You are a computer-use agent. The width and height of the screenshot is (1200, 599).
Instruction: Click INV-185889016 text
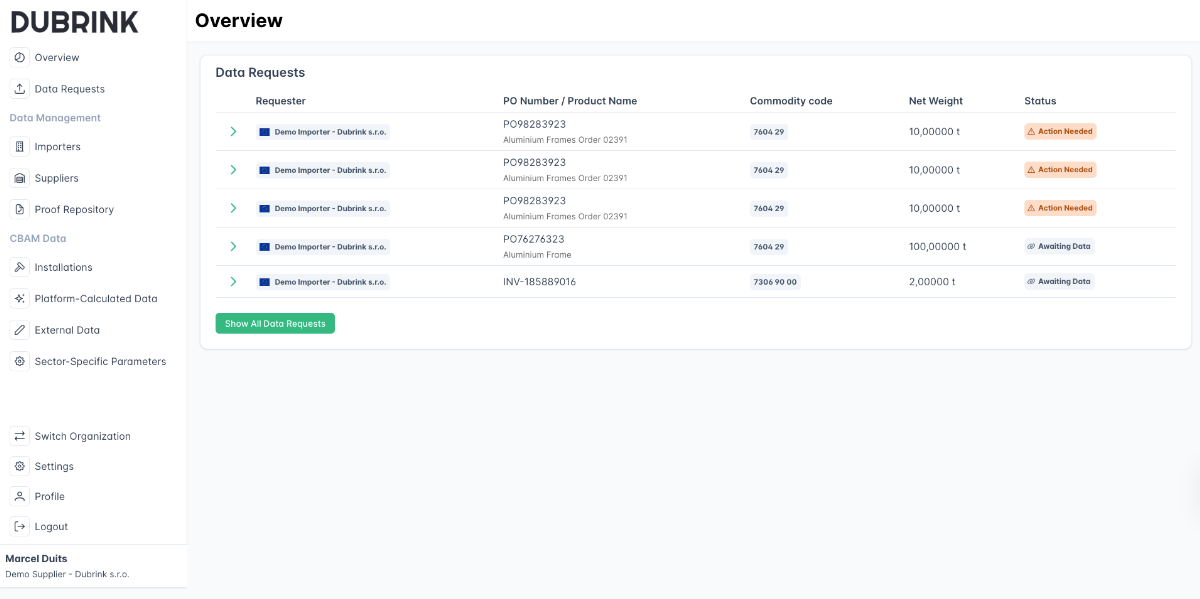(540, 282)
